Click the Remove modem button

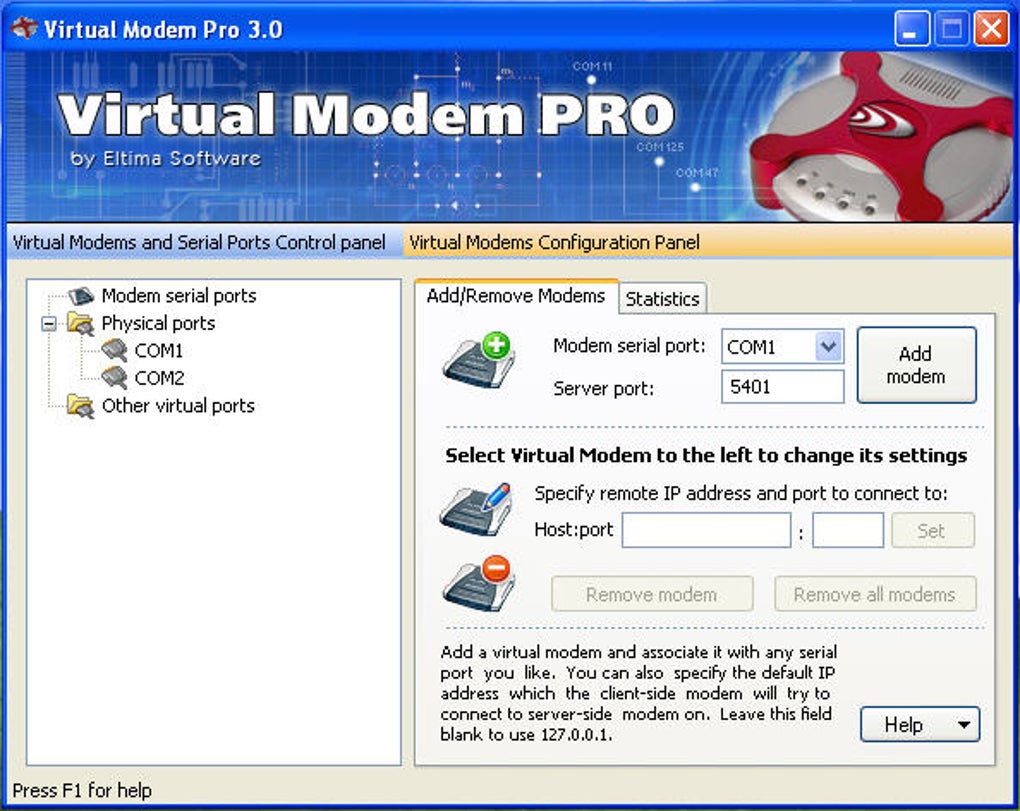652,594
